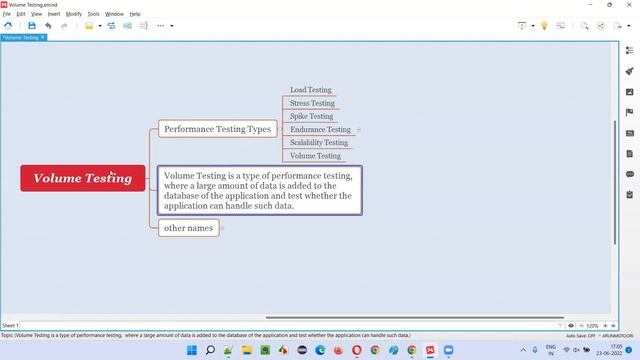Viewport: 640px width, 360px height.
Task: Click the 120% zoom level value
Action: pyautogui.click(x=592, y=326)
